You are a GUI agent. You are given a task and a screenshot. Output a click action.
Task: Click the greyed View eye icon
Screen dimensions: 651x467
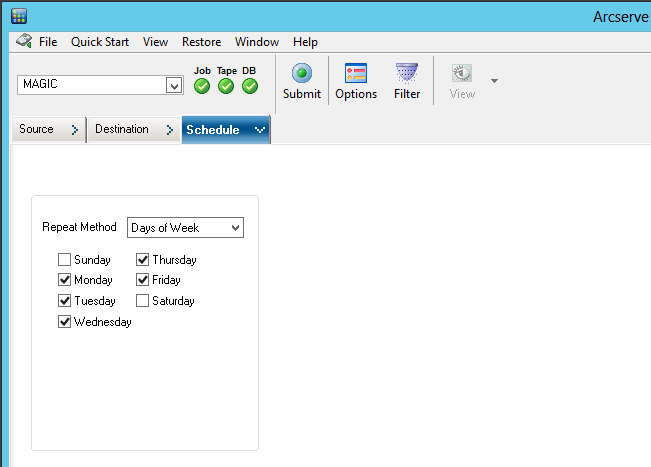[462, 73]
